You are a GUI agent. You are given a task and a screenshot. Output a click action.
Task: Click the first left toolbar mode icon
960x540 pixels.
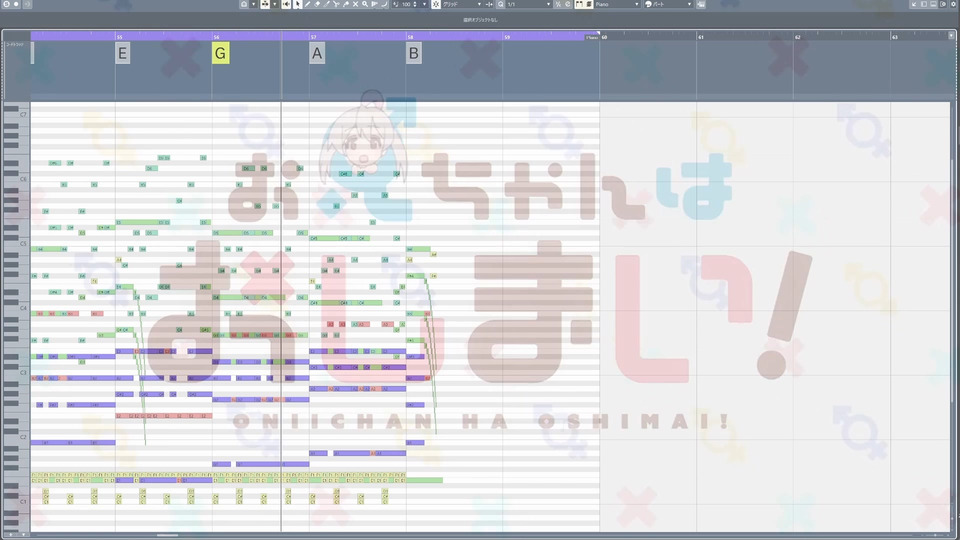244,4
